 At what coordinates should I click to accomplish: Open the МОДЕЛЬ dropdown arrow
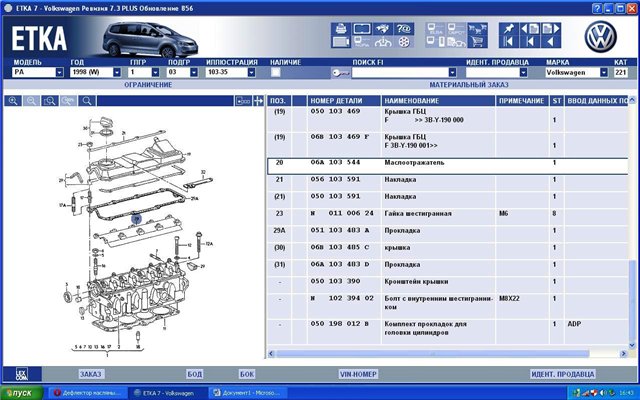coord(60,73)
